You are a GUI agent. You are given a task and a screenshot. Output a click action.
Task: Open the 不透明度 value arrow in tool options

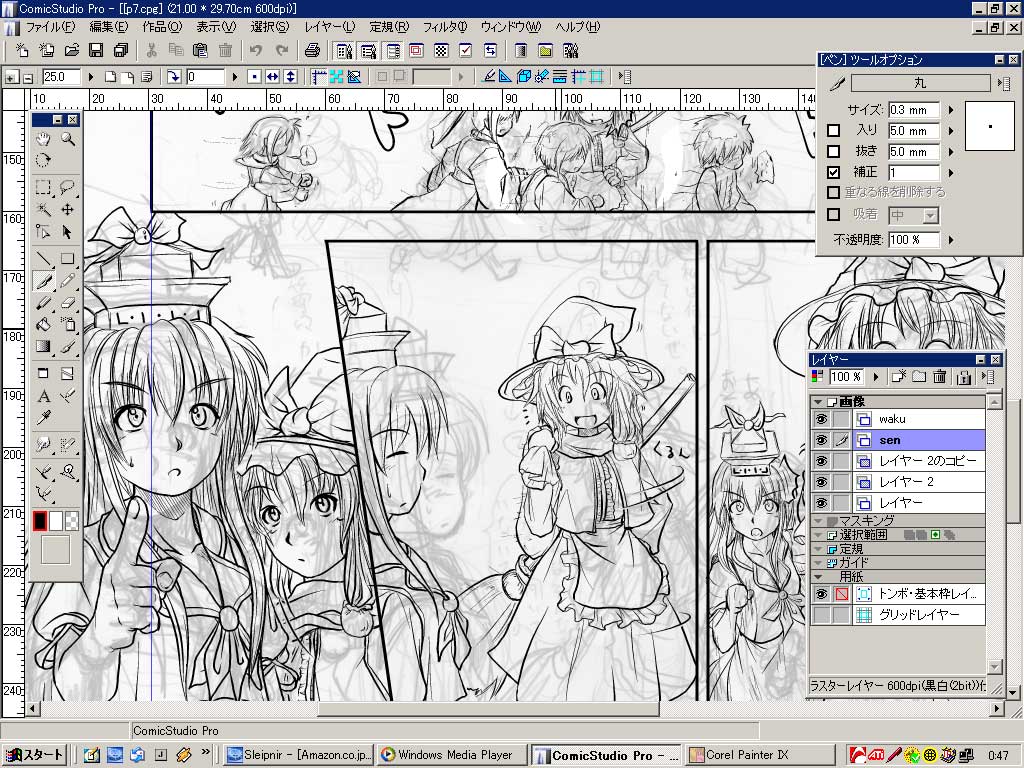point(951,240)
